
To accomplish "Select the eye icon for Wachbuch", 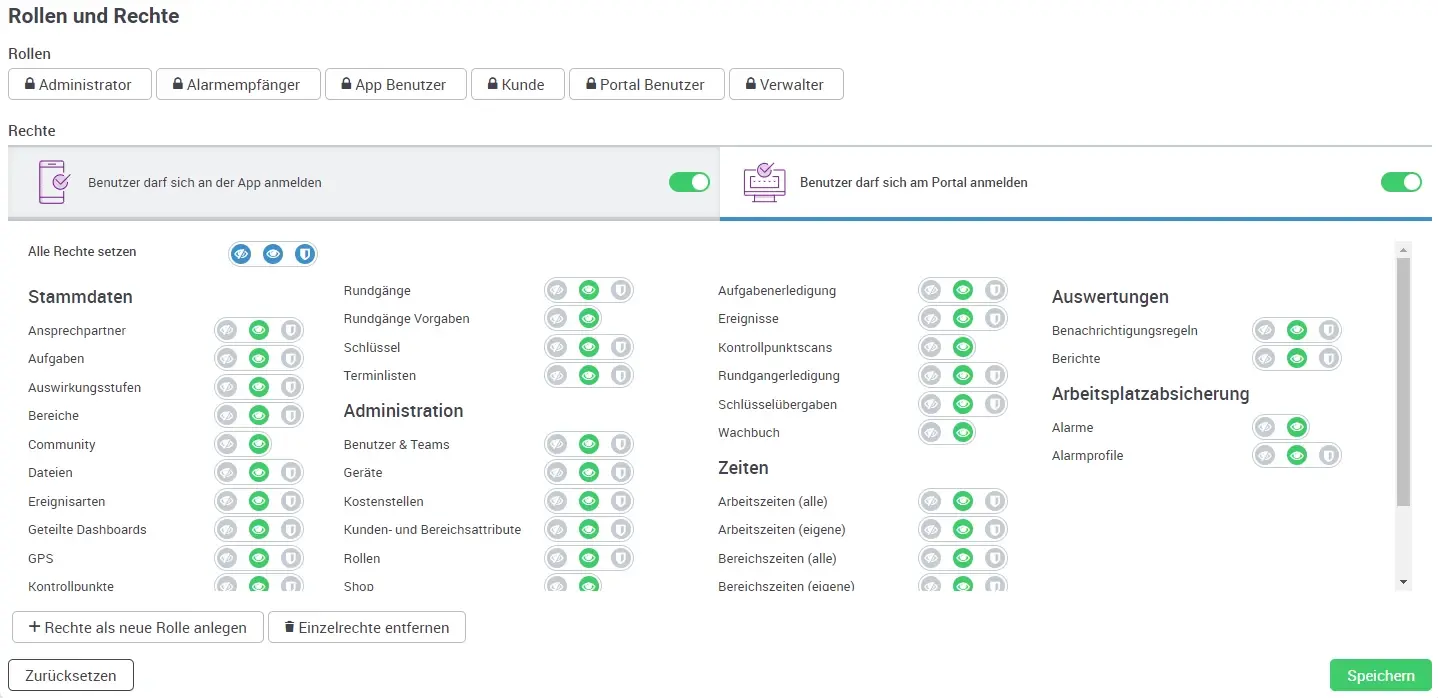I will [x=962, y=432].
